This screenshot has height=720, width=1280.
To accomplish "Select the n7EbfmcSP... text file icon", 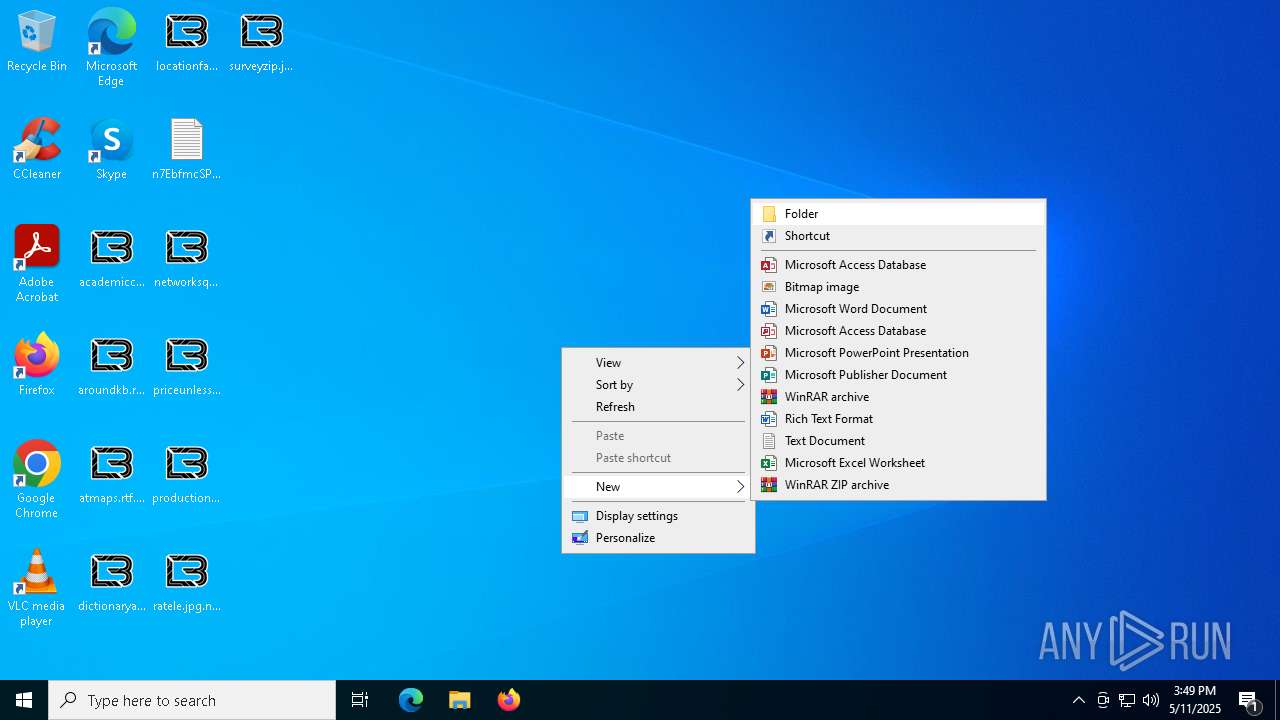I will 186,150.
